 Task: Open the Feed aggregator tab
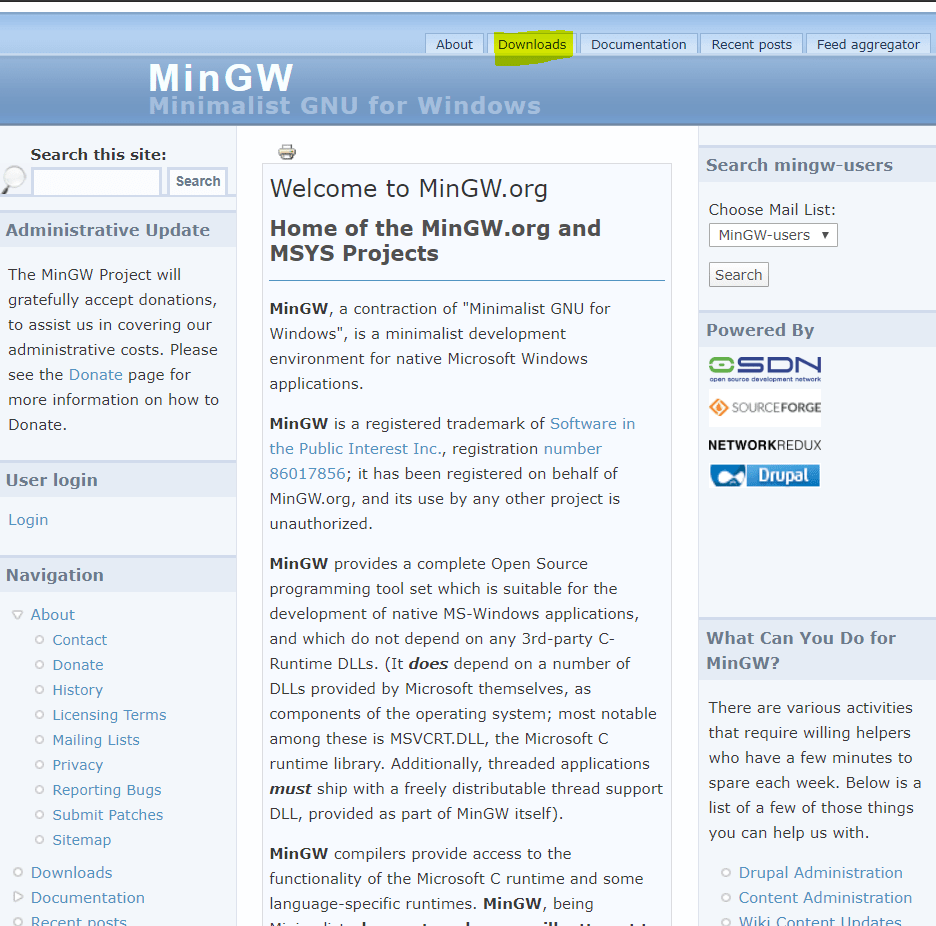pyautogui.click(x=868, y=45)
